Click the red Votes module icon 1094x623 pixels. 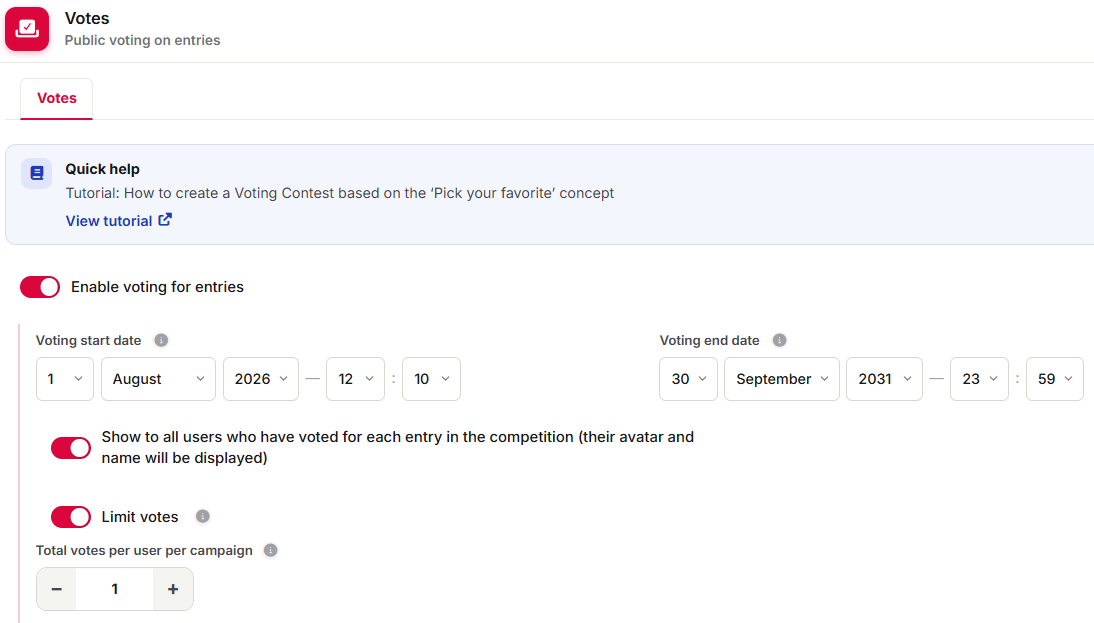[x=27, y=29]
